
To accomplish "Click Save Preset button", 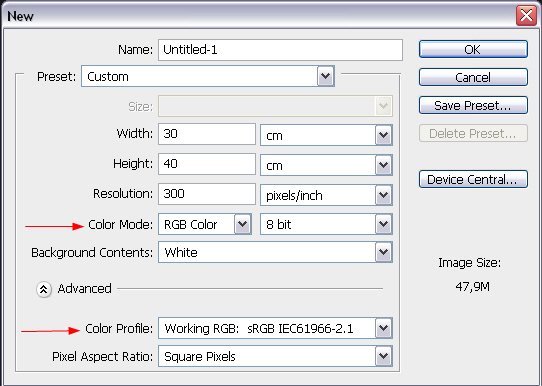I will pos(473,105).
